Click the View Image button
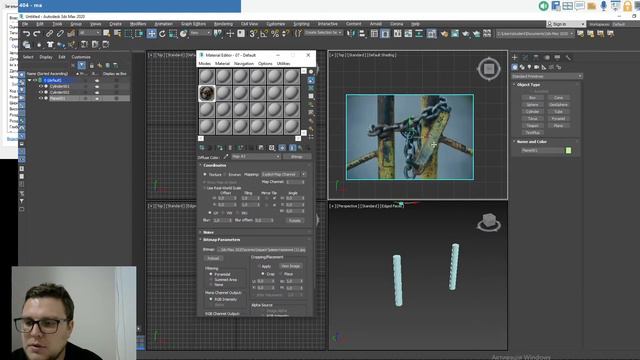The width and height of the screenshot is (640, 360). click(x=290, y=266)
